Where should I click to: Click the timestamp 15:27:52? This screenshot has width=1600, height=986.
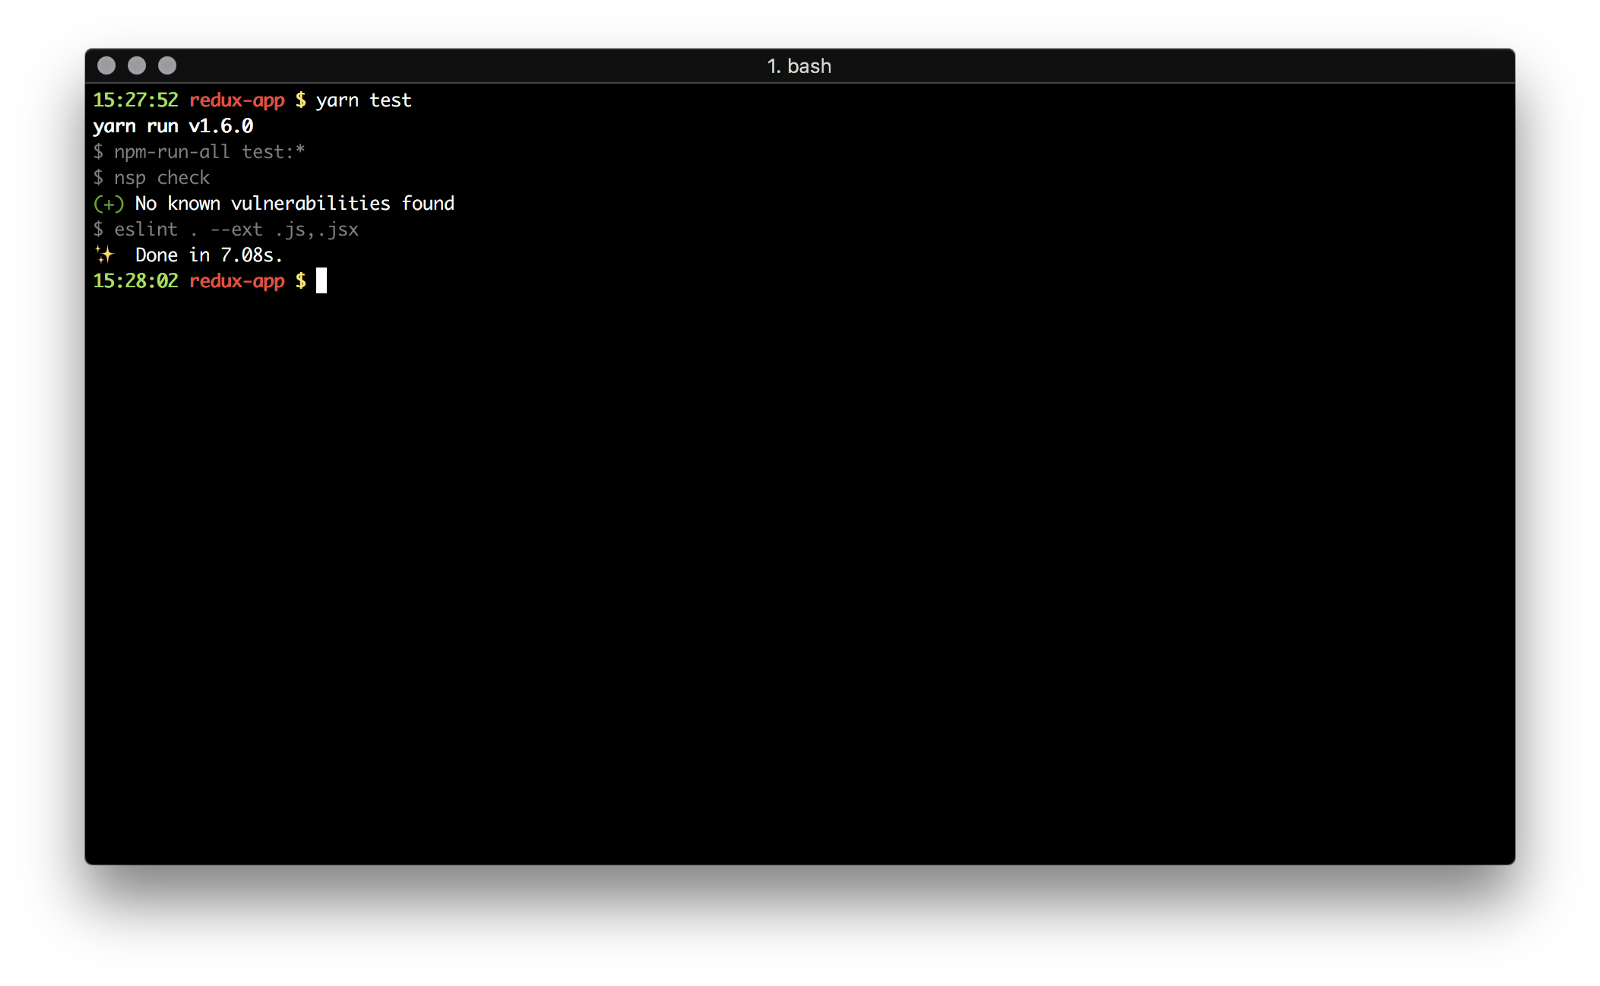136,100
